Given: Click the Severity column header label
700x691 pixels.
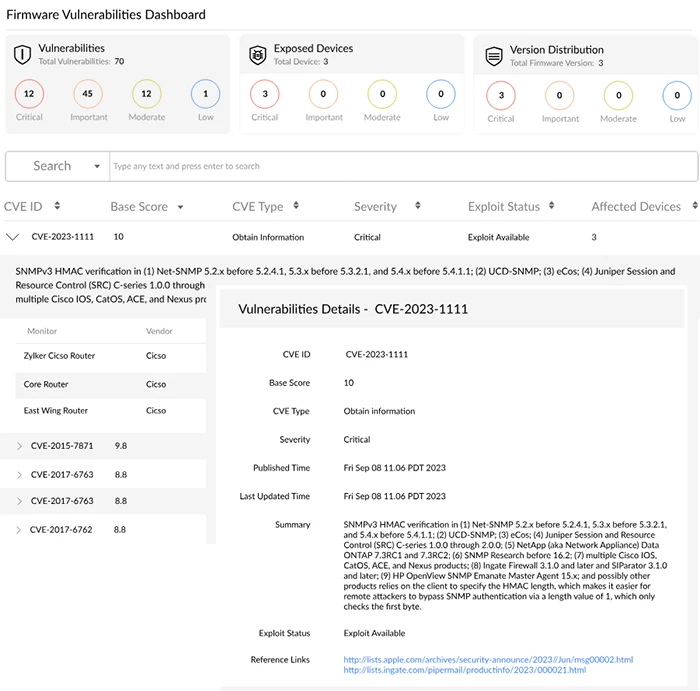Looking at the screenshot, I should tap(375, 207).
